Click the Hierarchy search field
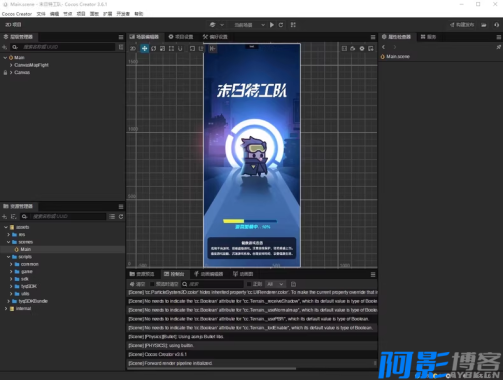503x380 pixels. coord(63,47)
